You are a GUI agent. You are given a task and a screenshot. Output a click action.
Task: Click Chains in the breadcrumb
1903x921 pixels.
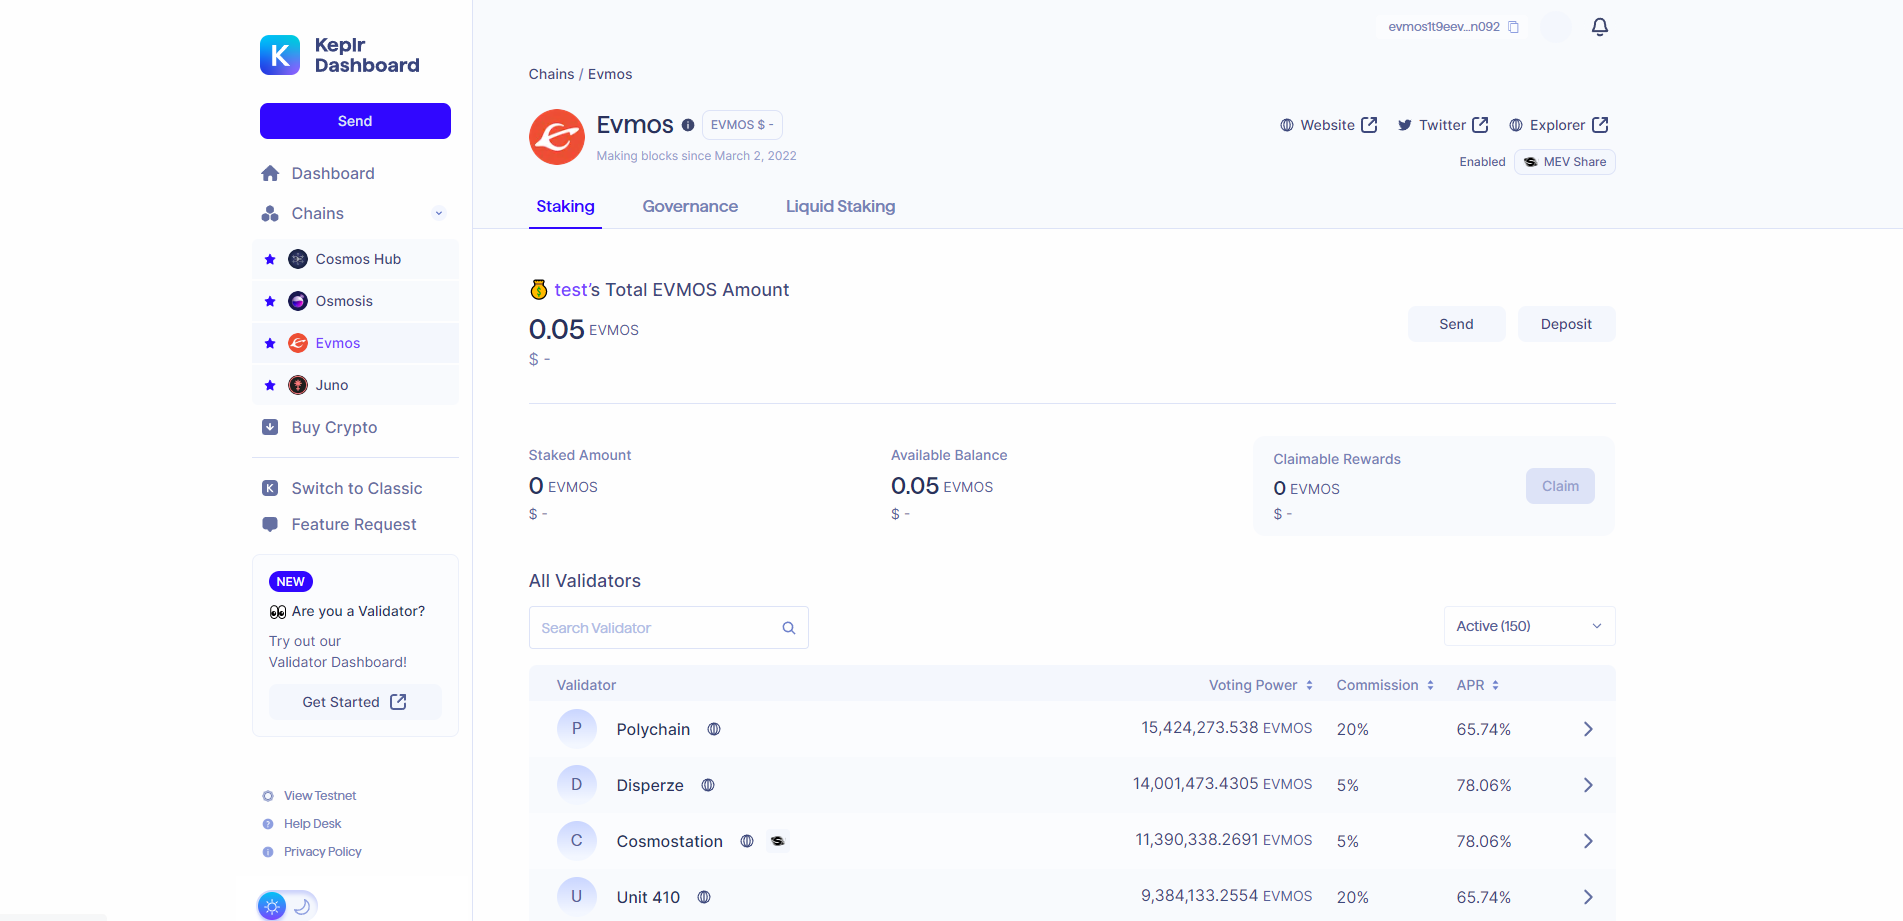coord(551,74)
